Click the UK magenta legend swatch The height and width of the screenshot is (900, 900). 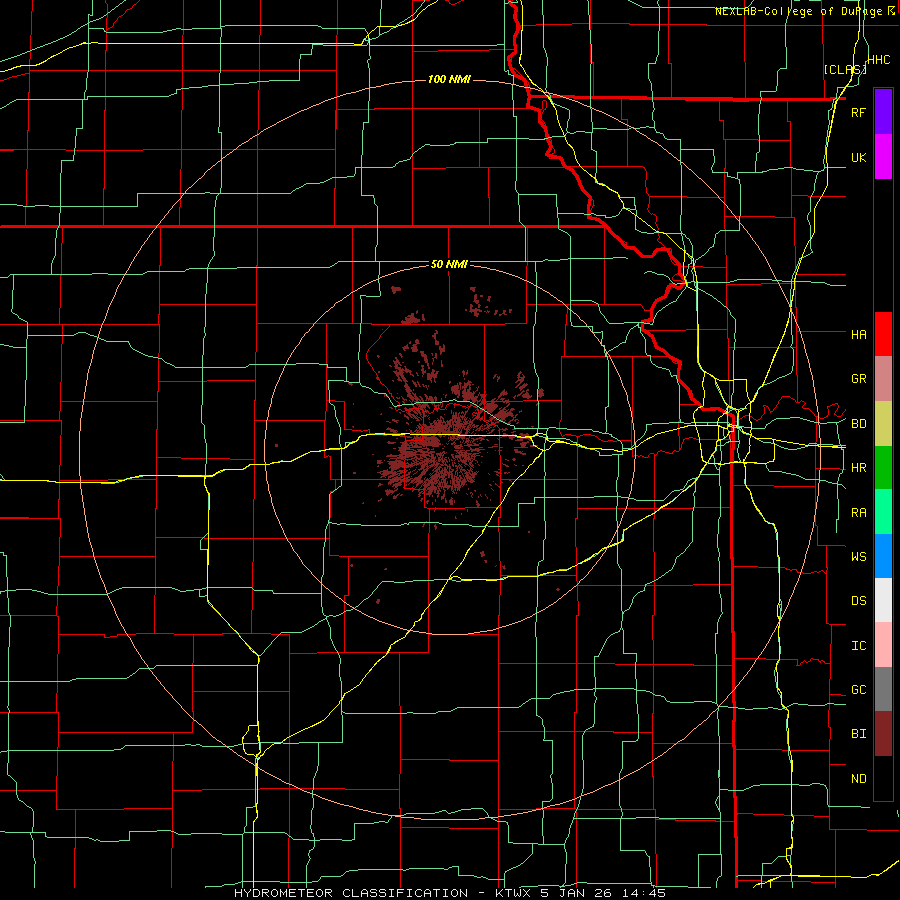click(x=883, y=157)
